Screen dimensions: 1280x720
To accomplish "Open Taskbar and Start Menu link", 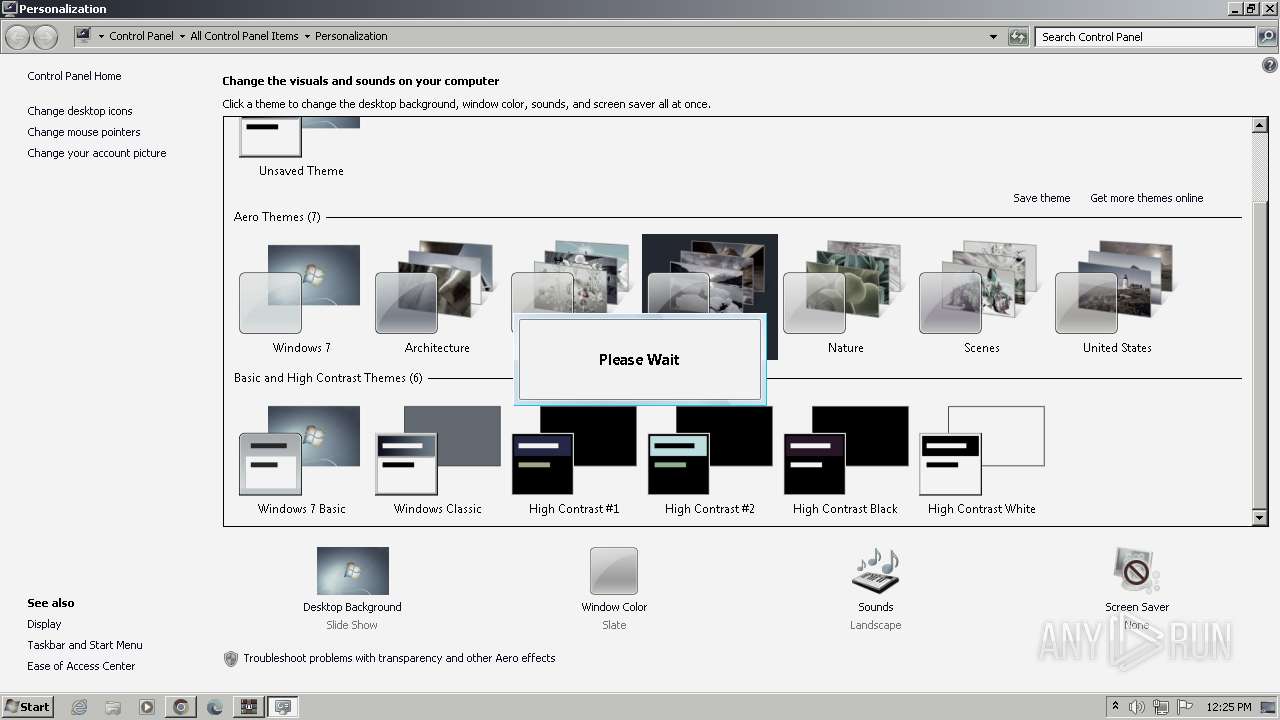I will coord(85,645).
